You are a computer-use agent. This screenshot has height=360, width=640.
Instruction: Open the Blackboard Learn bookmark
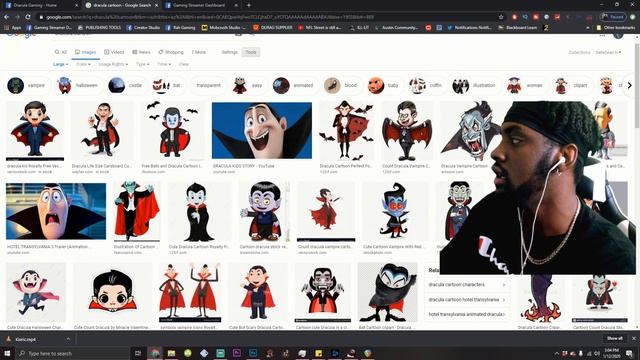coord(518,27)
